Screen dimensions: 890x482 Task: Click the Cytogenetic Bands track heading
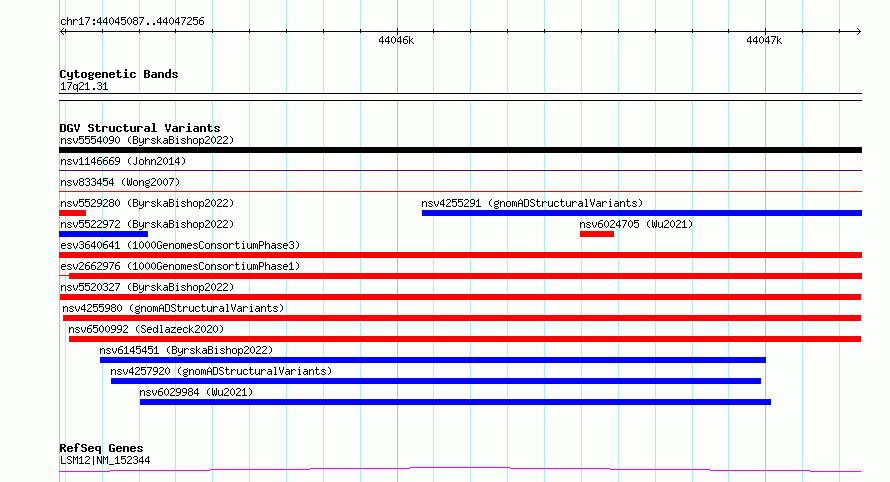coord(119,74)
